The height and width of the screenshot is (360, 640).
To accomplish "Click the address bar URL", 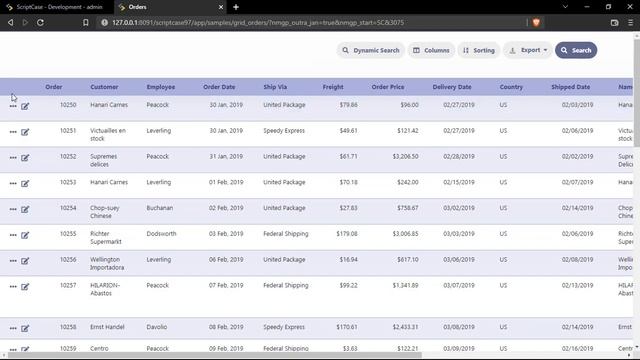I will pos(258,22).
